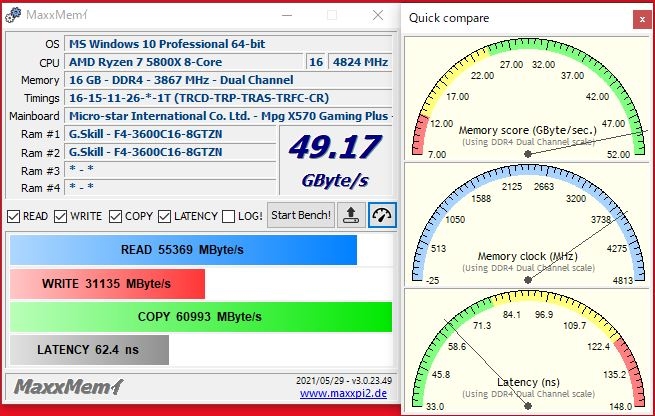Click the COPY 60993 MByte/s bar
The height and width of the screenshot is (416, 655).
201,317
